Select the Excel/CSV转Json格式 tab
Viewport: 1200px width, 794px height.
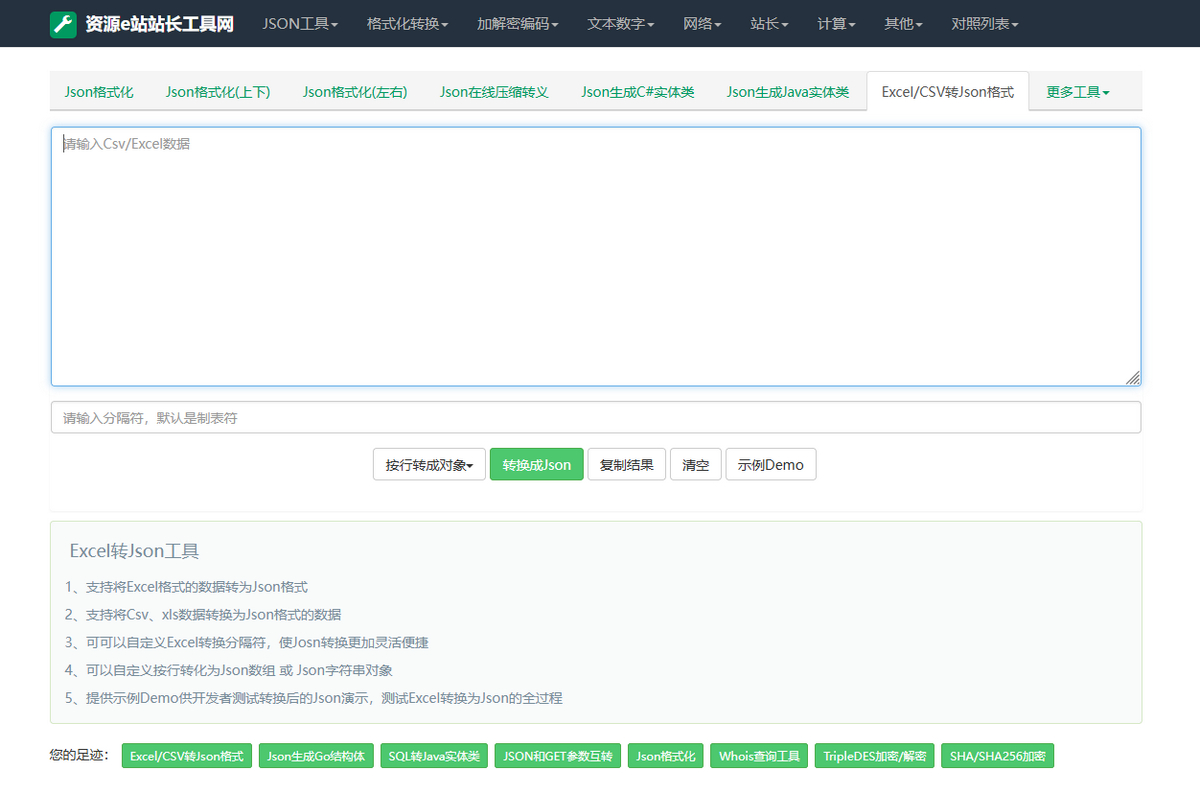coord(948,92)
